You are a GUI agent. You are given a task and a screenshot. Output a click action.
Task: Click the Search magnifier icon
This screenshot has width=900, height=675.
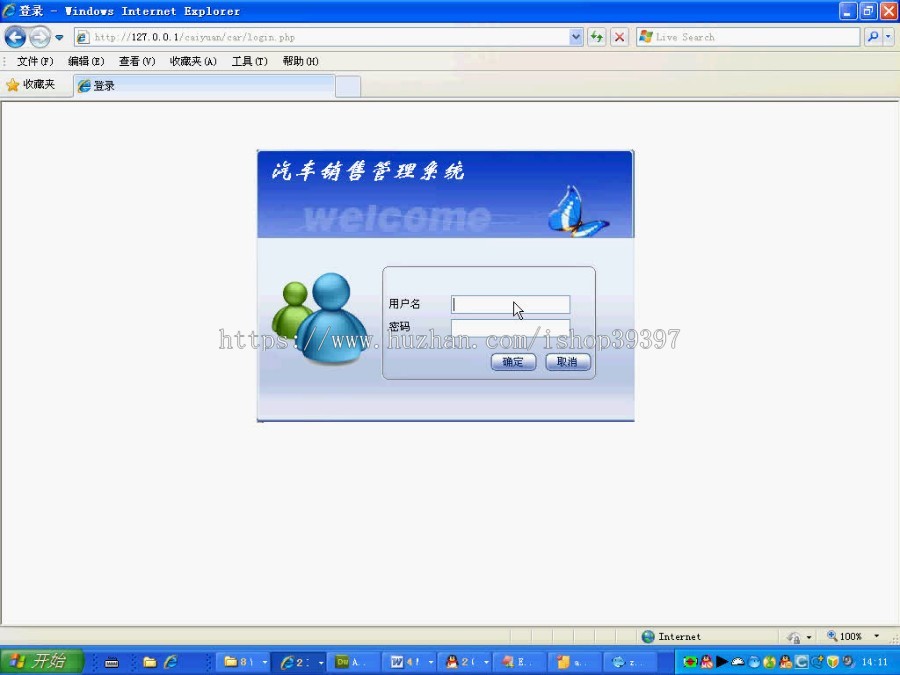pos(872,37)
